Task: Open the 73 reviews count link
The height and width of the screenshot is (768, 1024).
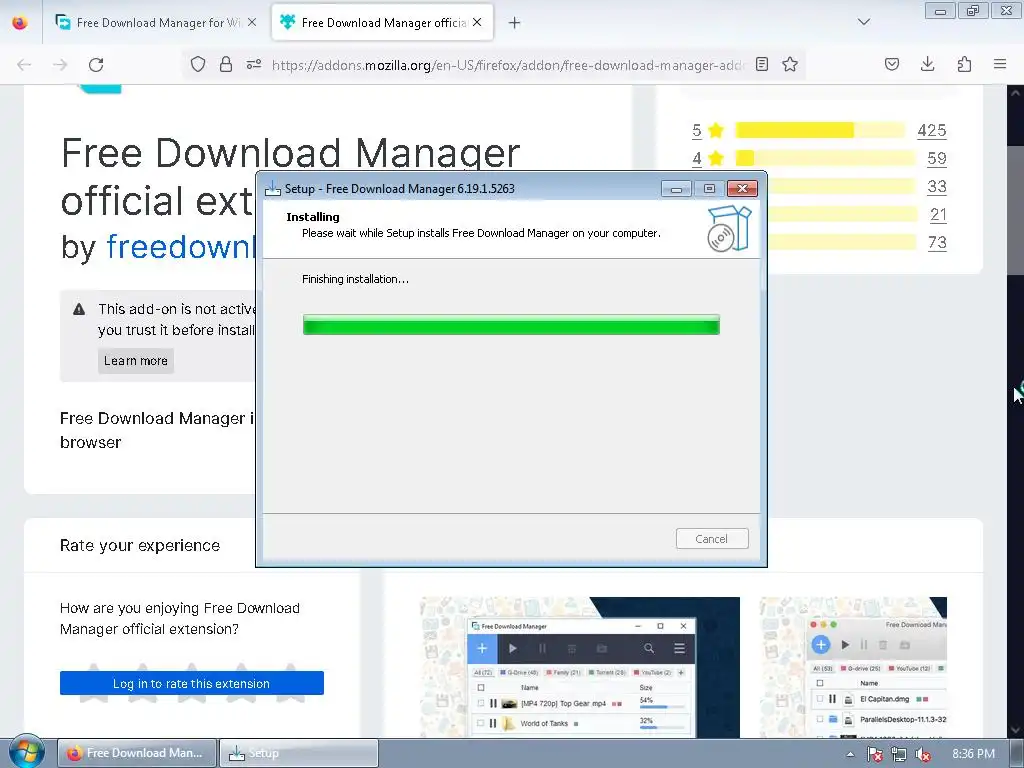Action: point(937,243)
